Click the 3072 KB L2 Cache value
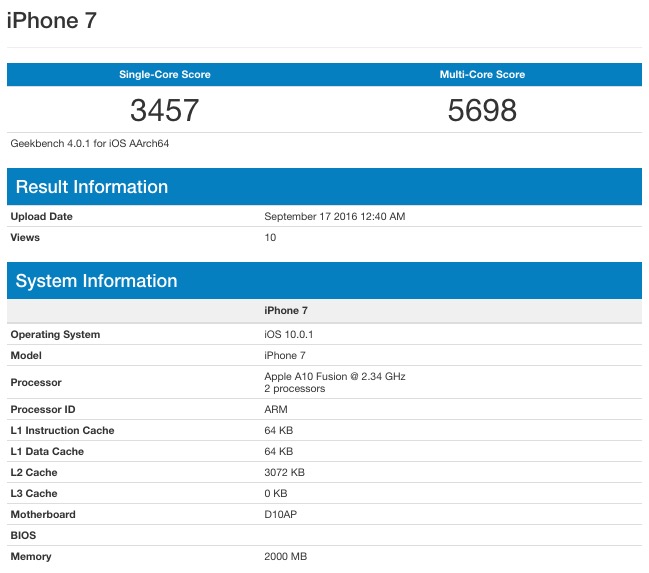Viewport: 649px width, 573px height. point(284,473)
